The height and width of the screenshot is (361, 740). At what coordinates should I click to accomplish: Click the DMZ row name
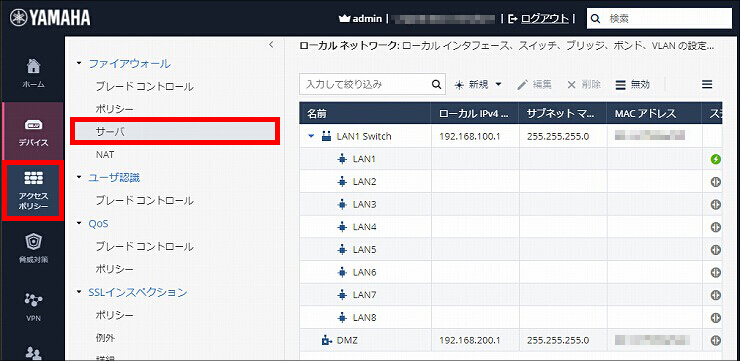(347, 340)
